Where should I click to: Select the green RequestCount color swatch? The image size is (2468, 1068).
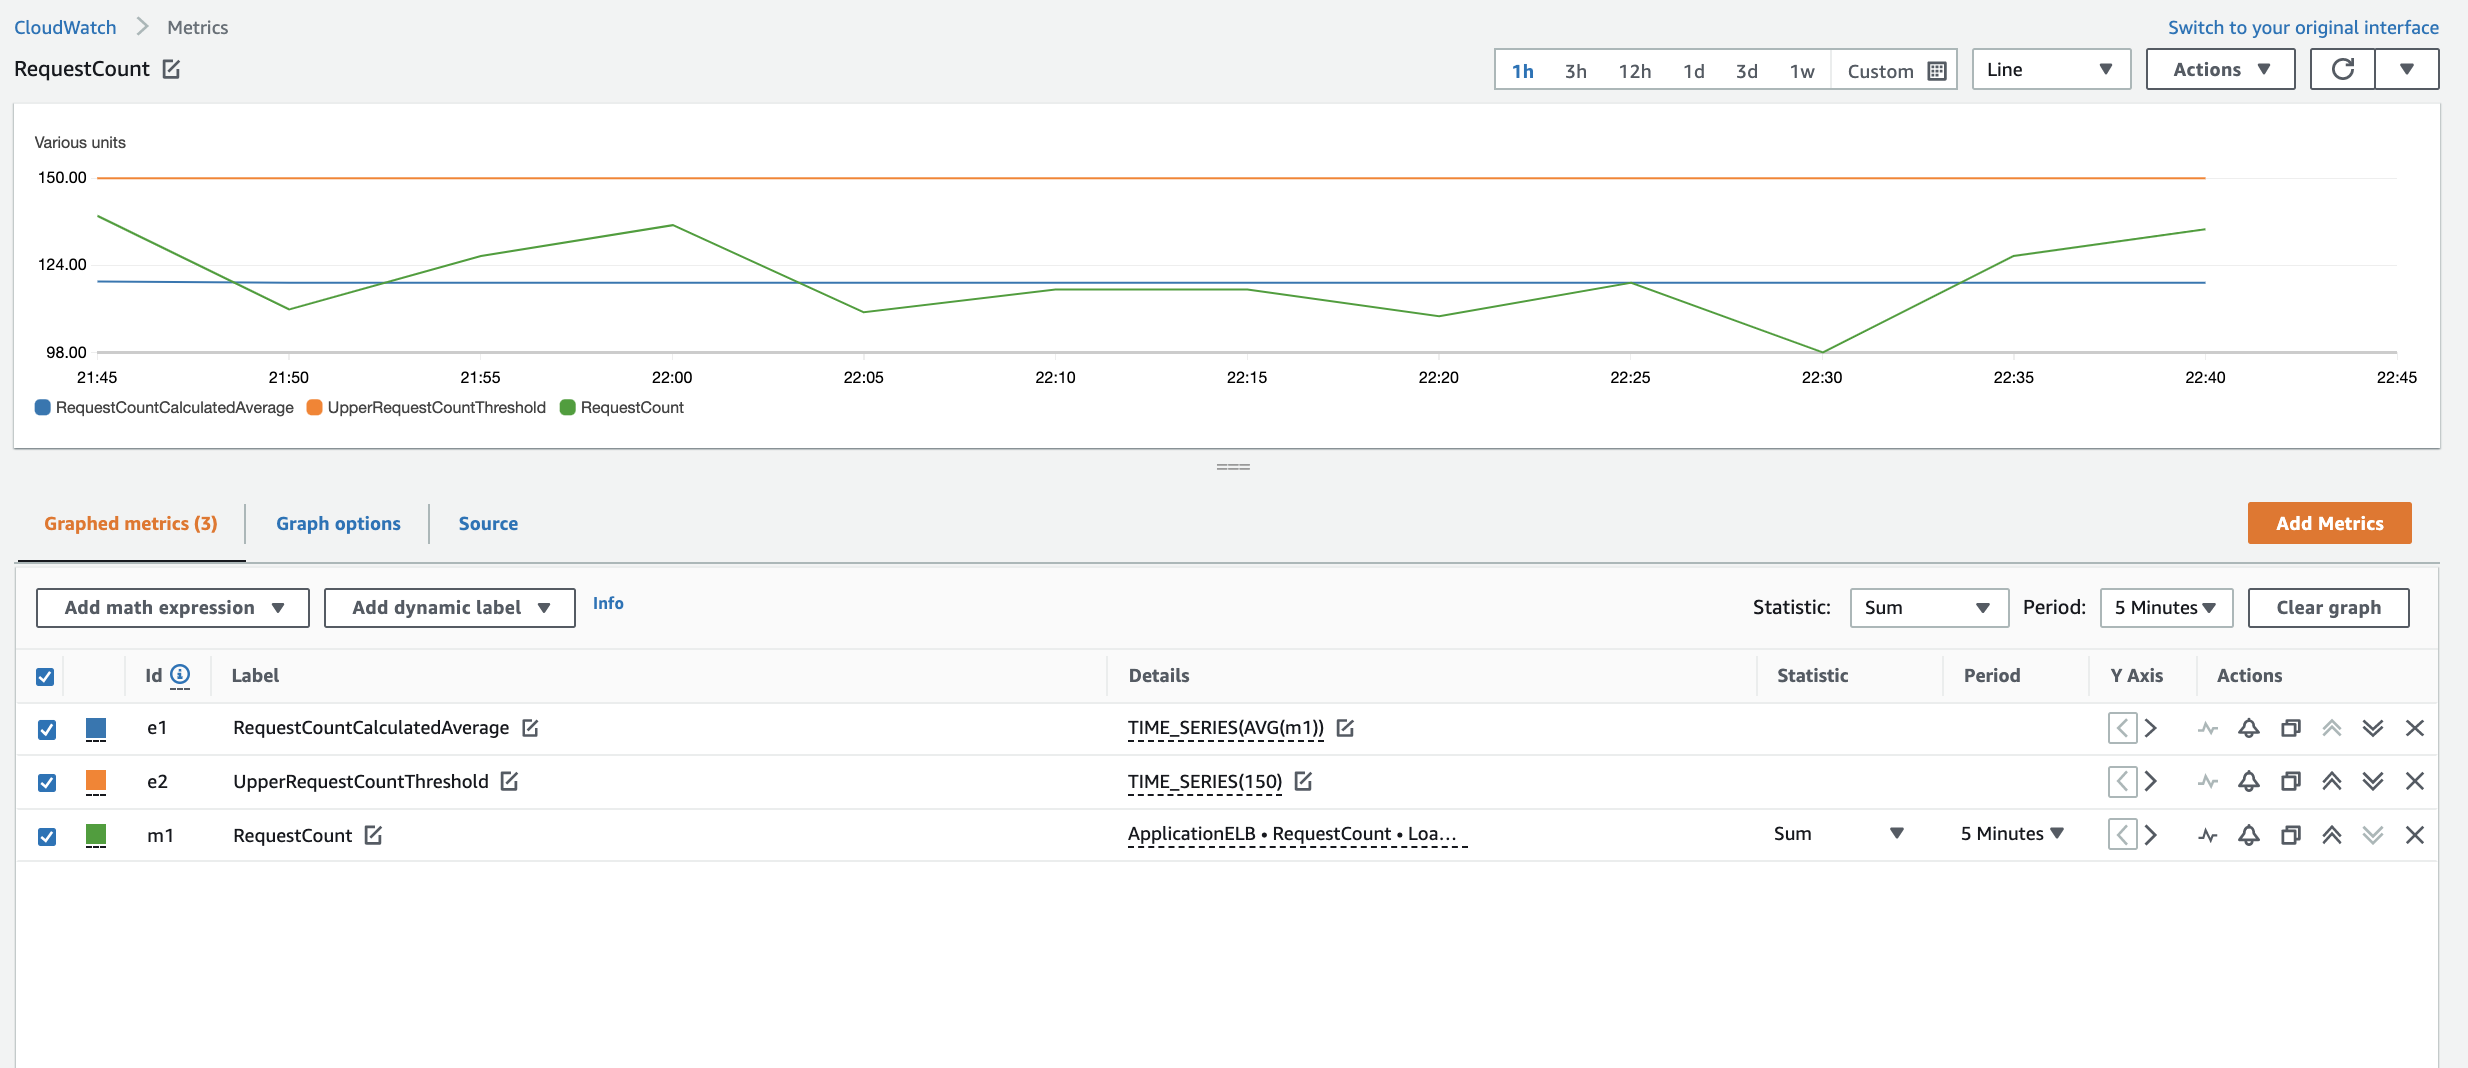96,835
